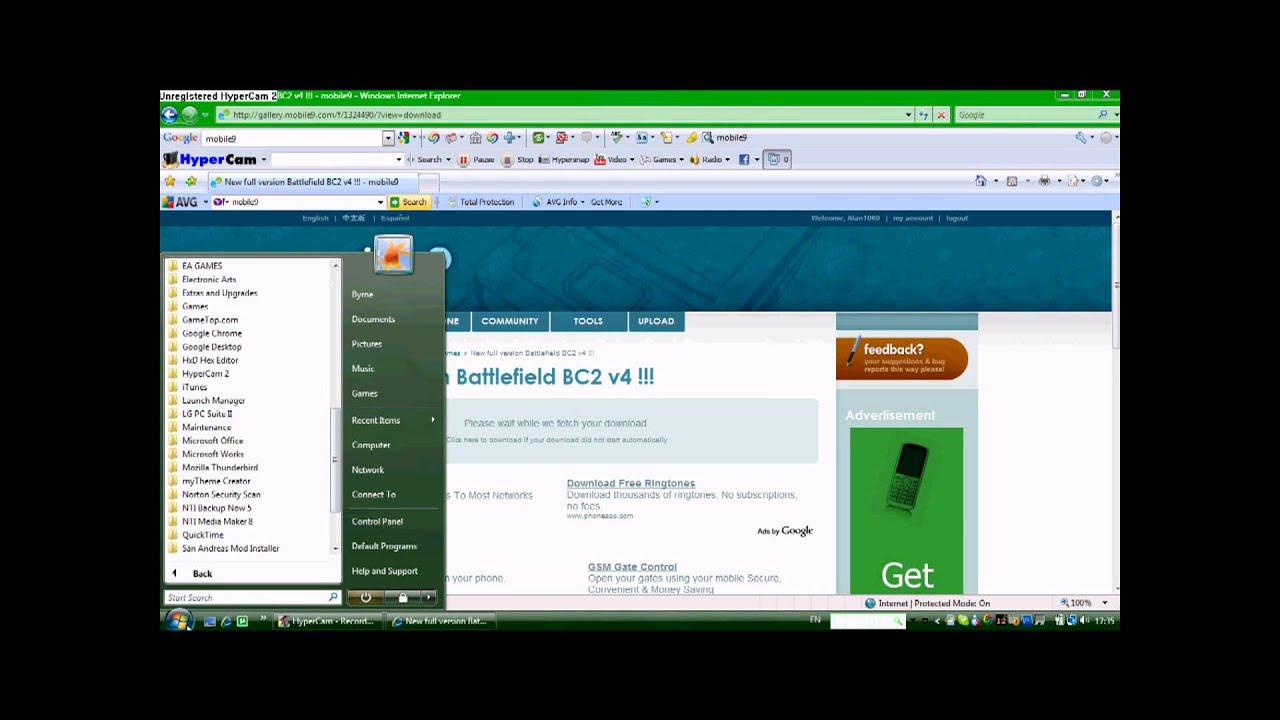Click the Start Search input field

click(x=252, y=597)
